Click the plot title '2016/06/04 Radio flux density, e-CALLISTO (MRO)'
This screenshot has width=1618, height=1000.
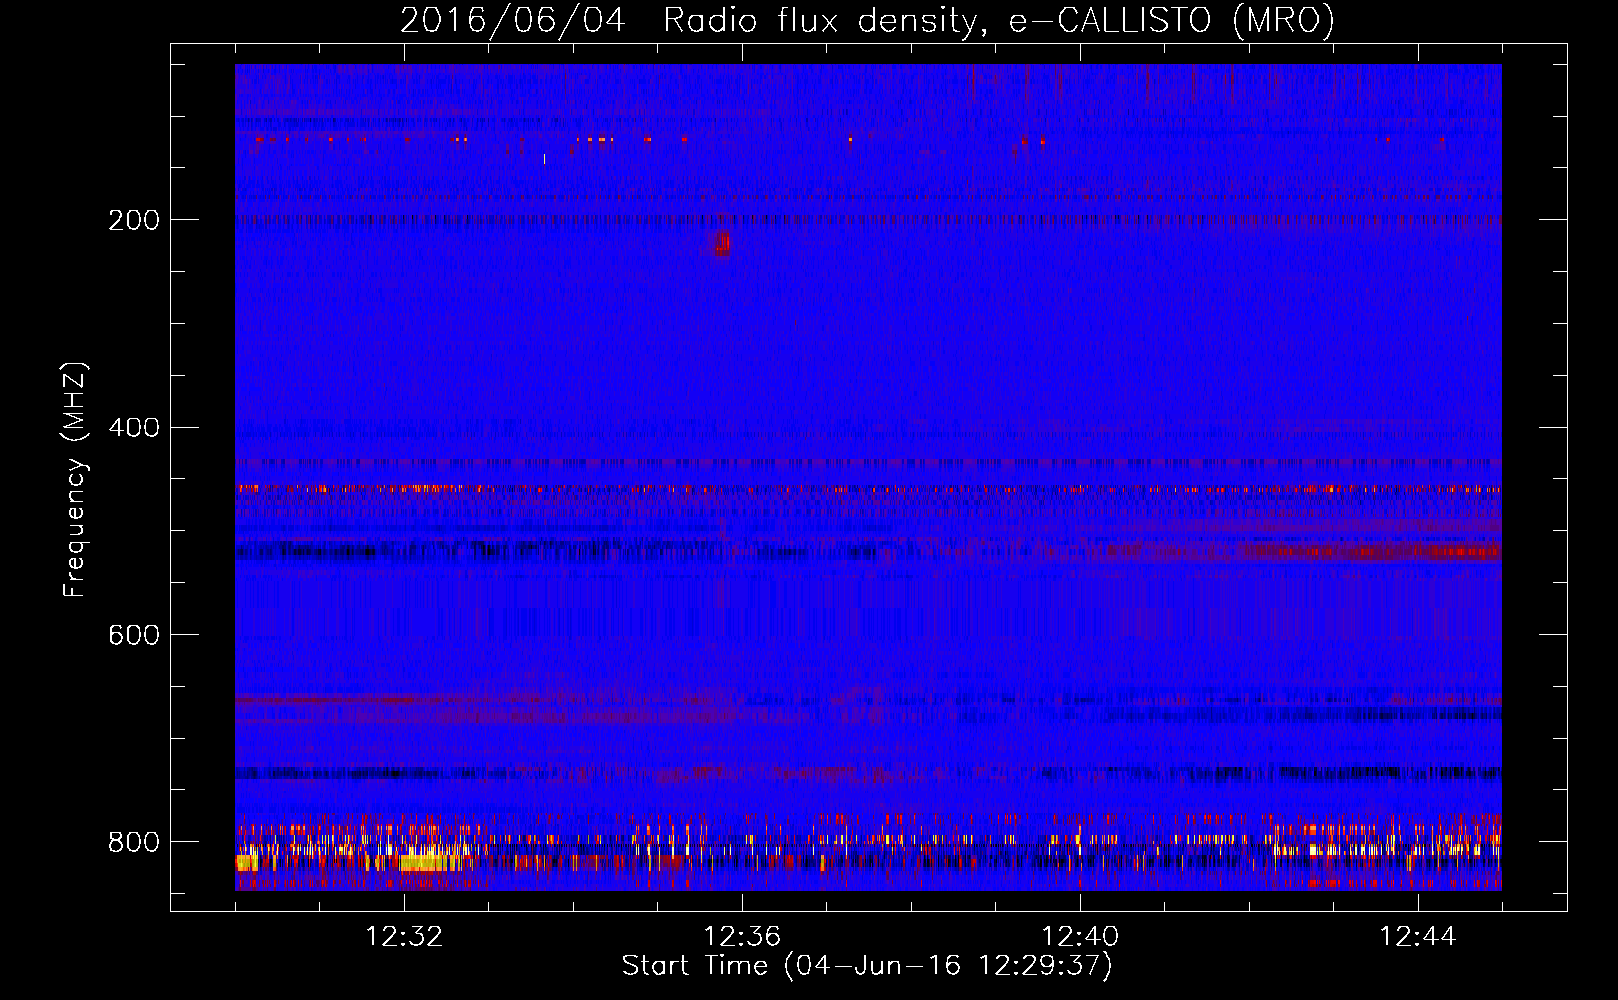click(x=867, y=20)
